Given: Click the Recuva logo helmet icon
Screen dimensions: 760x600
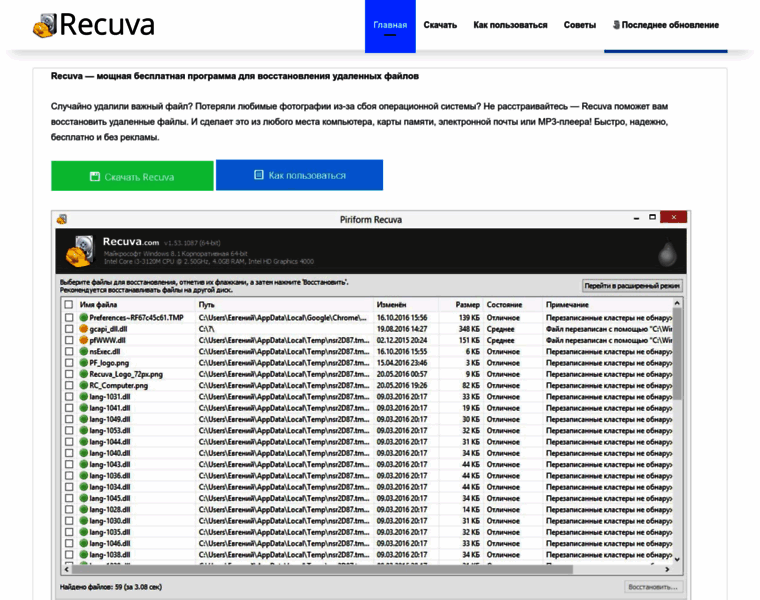Looking at the screenshot, I should [45, 25].
